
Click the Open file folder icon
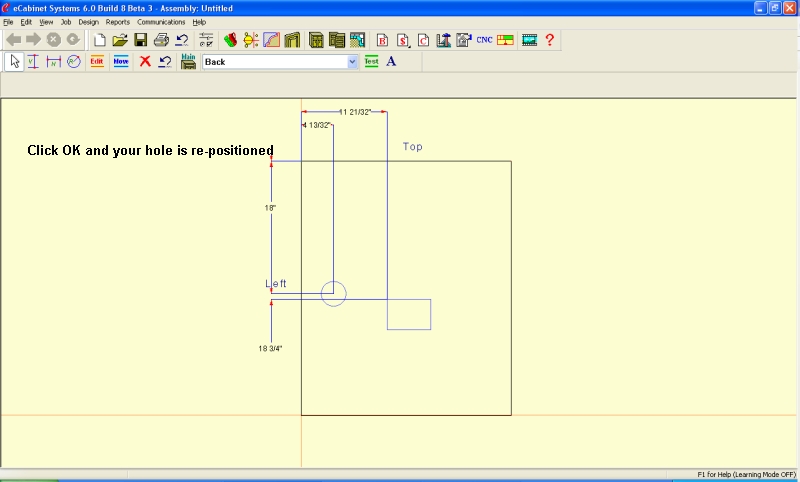pyautogui.click(x=119, y=40)
